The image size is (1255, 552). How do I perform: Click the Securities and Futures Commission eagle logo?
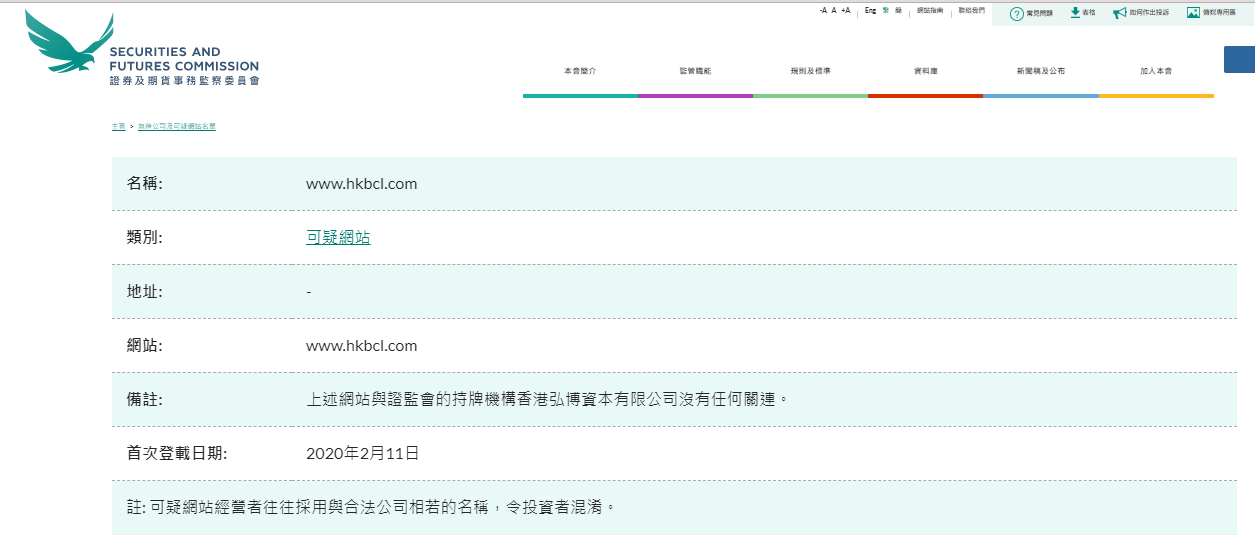70,42
